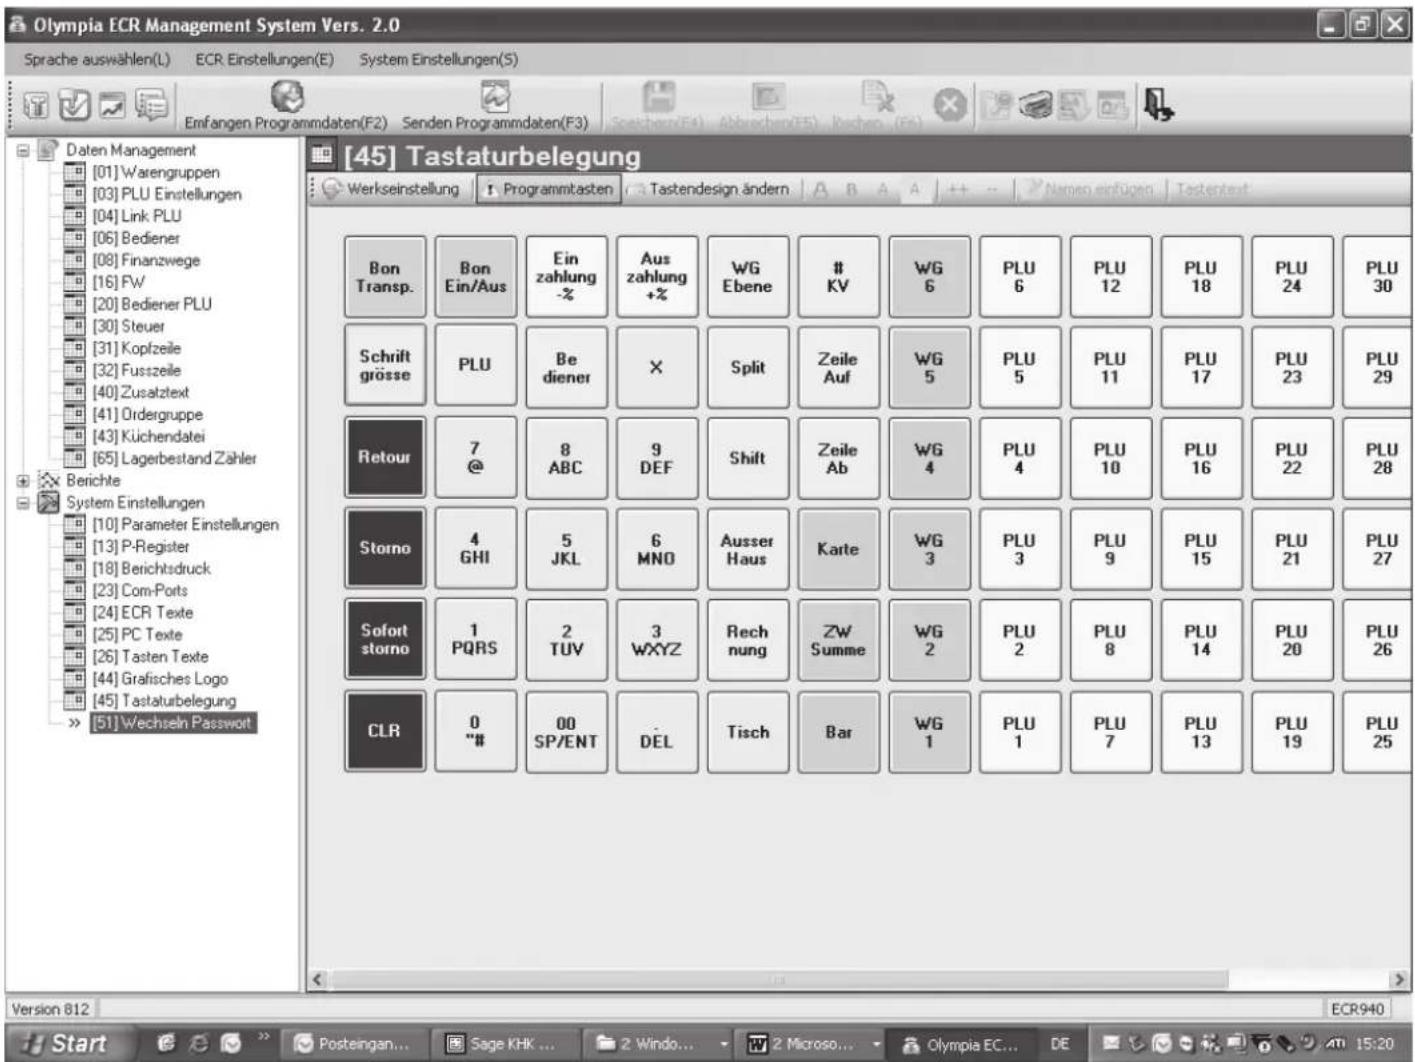
Task: Click Tastendesign ändern button
Action: click(709, 189)
